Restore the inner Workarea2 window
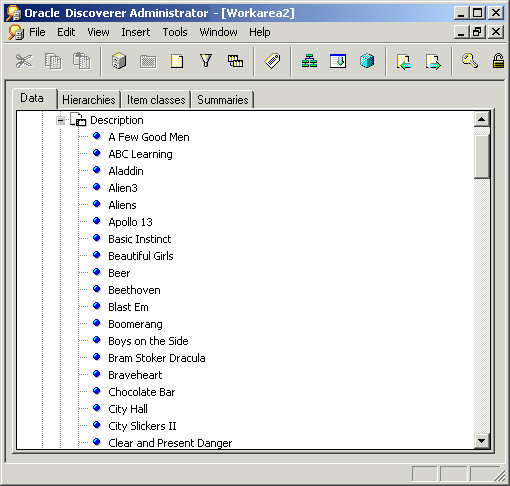The width and height of the screenshot is (510, 486). pyautogui.click(x=477, y=32)
